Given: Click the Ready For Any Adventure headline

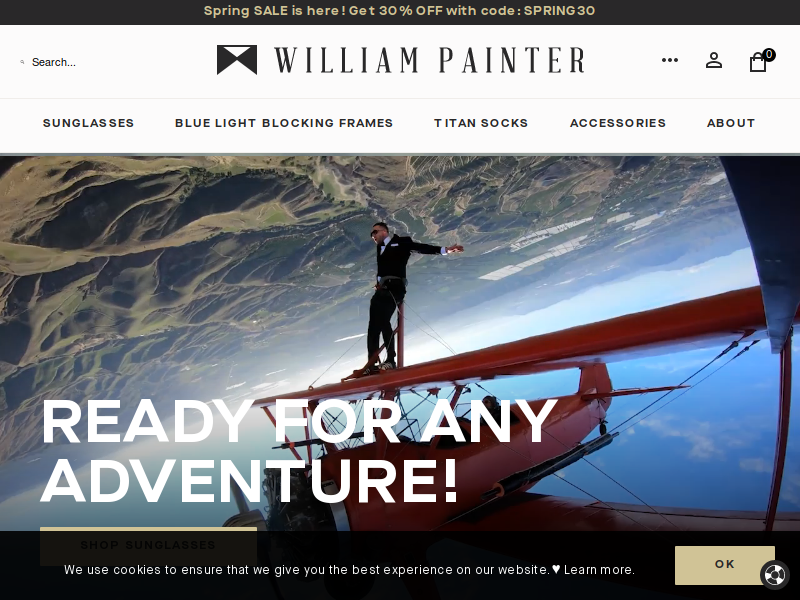Looking at the screenshot, I should pos(298,451).
